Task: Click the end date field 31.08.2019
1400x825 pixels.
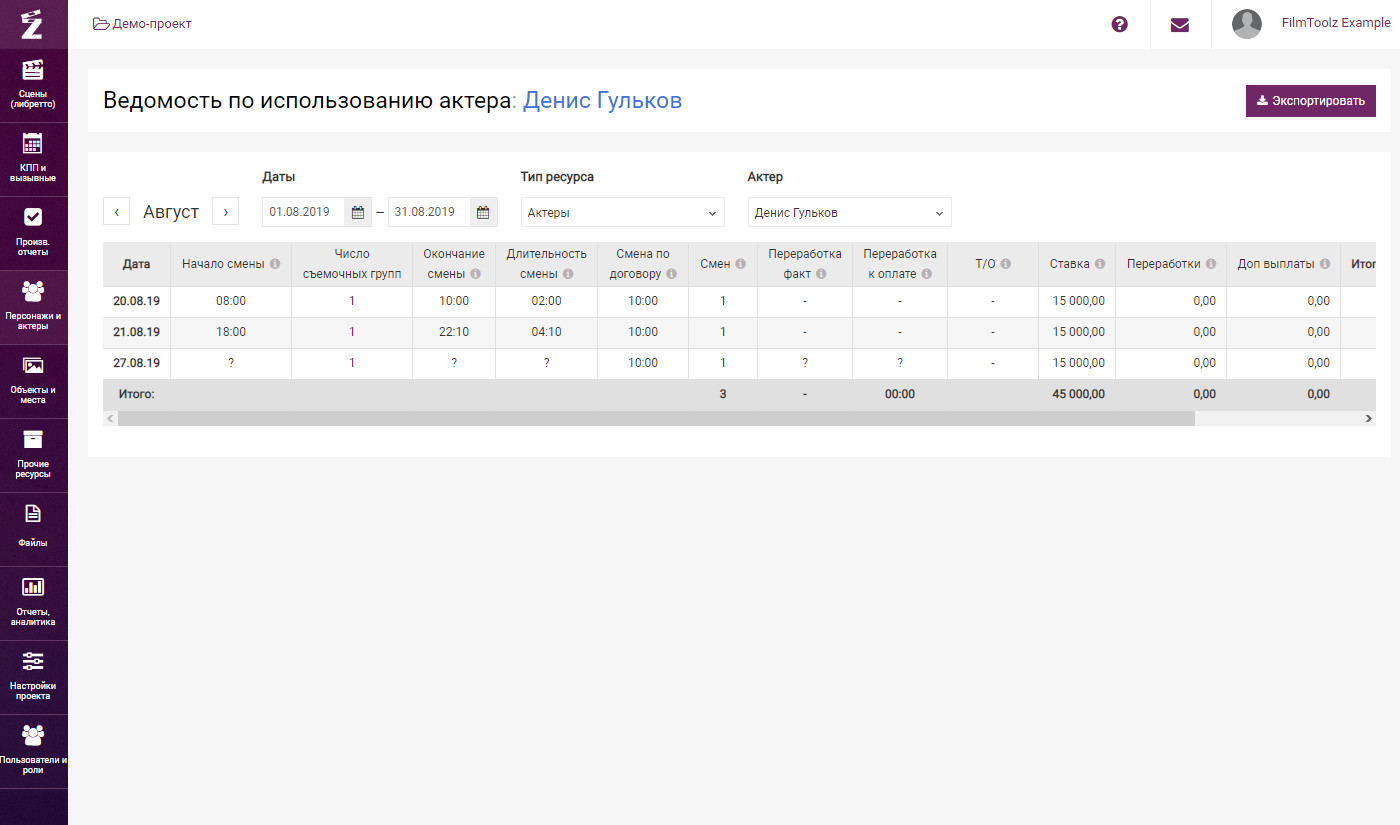Action: 429,212
